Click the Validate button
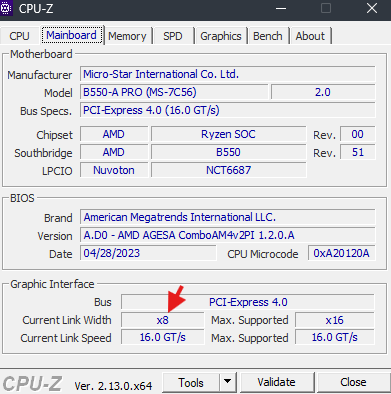391x394 pixels. (x=276, y=382)
